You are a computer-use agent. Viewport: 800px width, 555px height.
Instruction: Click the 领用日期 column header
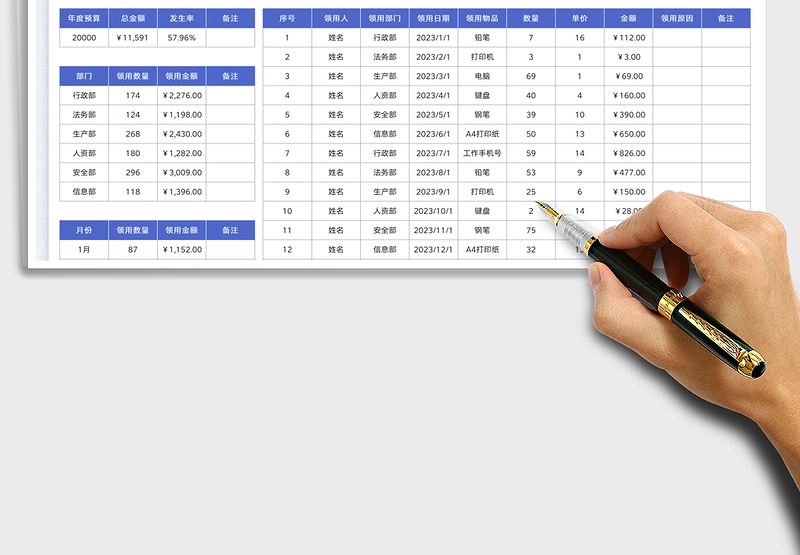click(x=433, y=18)
